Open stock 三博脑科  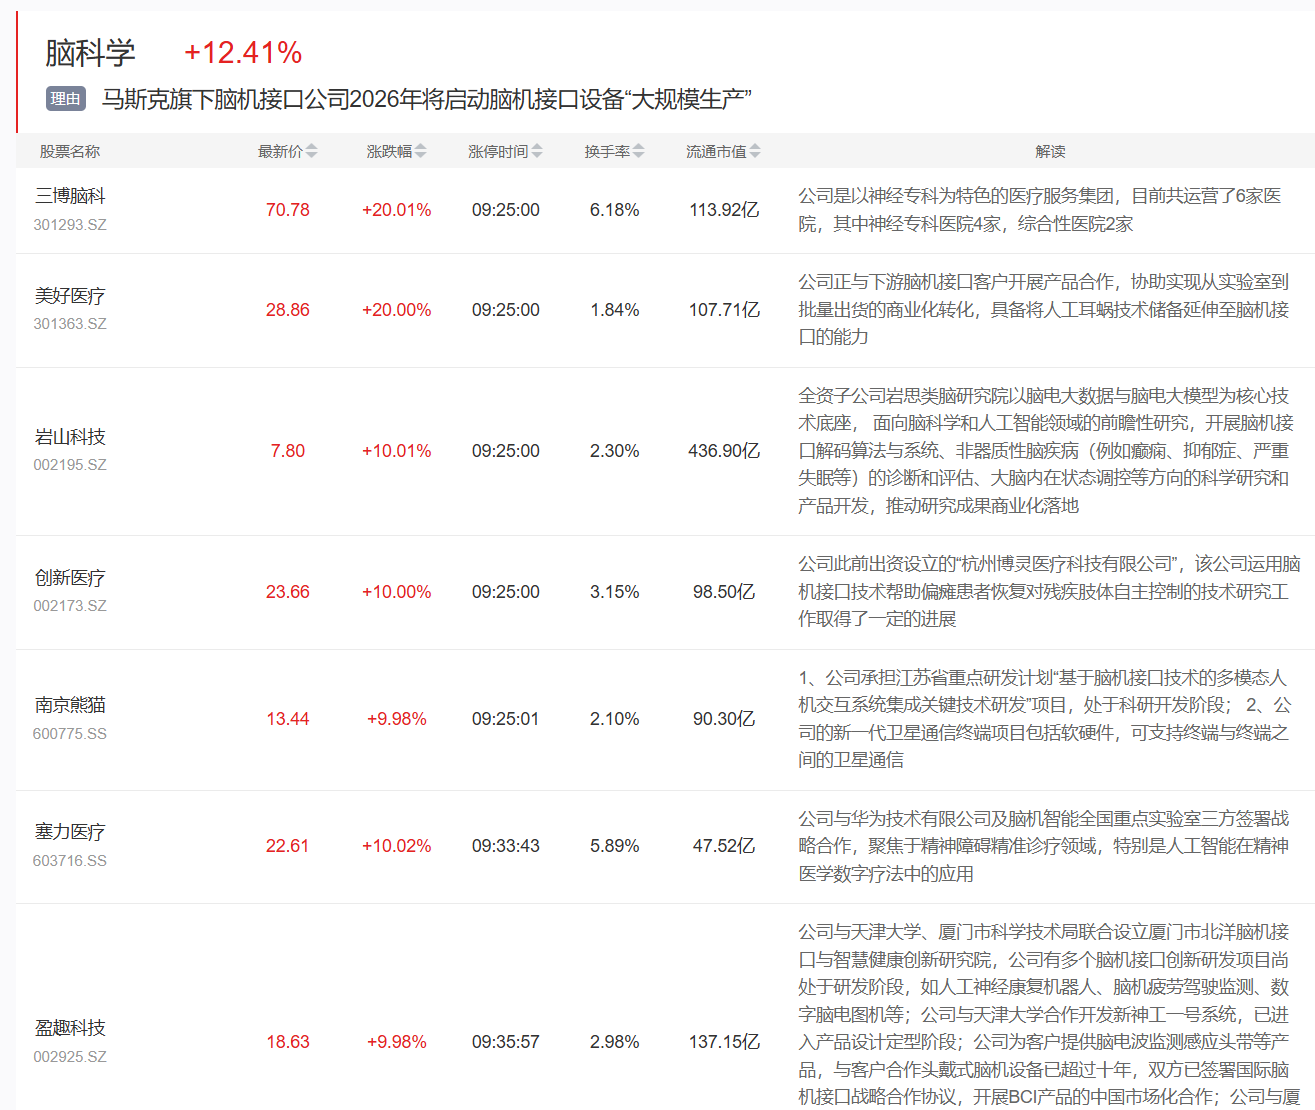click(x=70, y=196)
